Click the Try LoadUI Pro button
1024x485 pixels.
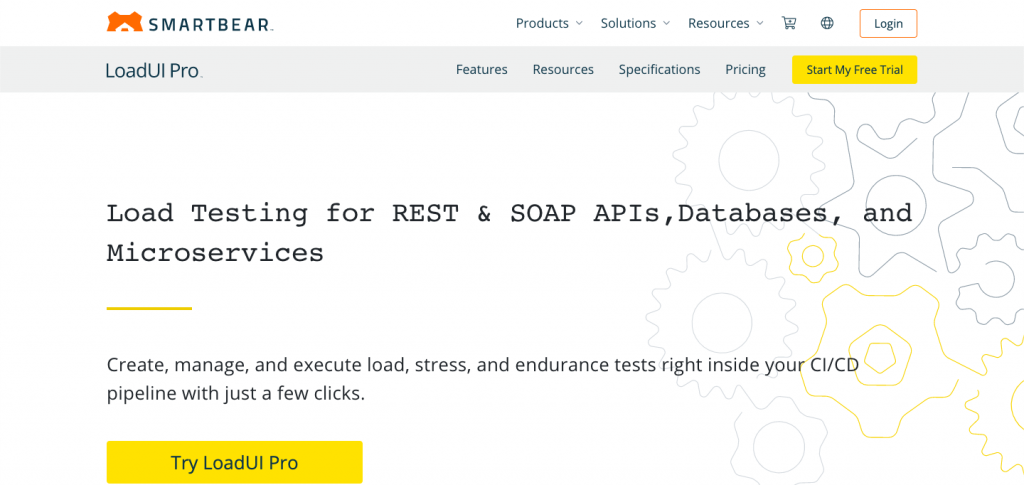coord(234,462)
